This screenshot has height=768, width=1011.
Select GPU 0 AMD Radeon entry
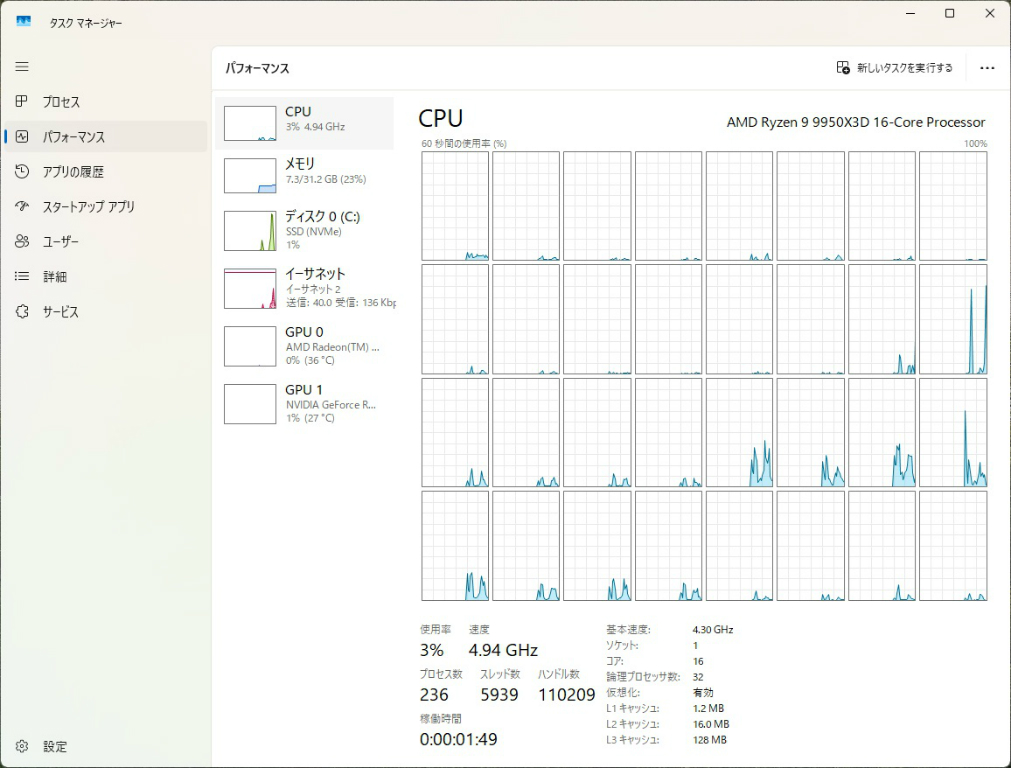coord(305,346)
